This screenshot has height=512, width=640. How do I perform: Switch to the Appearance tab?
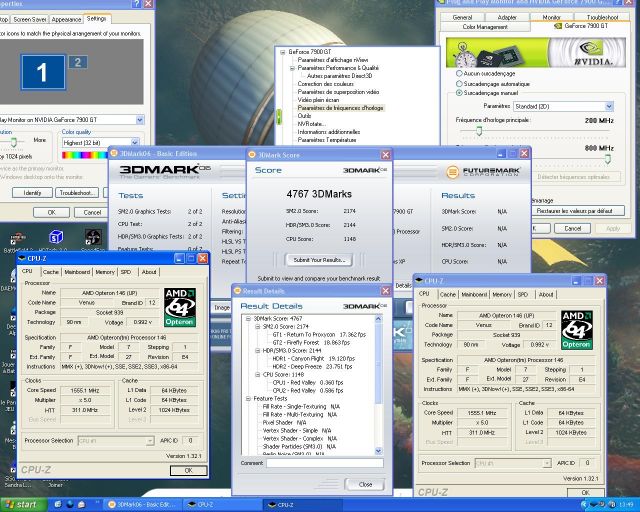click(66, 19)
